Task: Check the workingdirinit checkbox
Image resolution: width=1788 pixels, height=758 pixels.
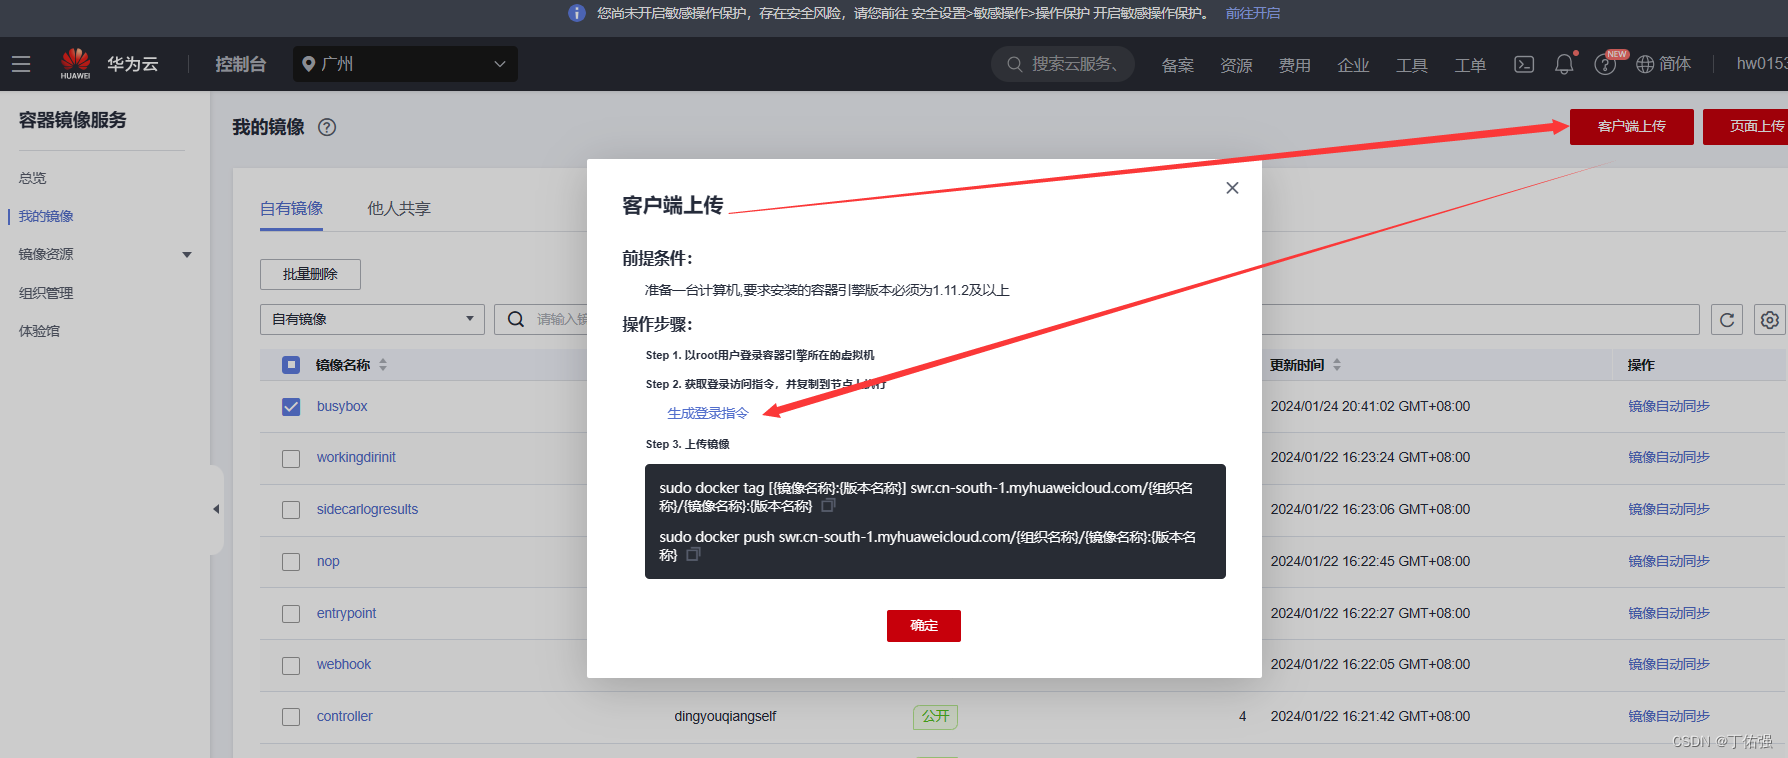Action: [x=291, y=458]
